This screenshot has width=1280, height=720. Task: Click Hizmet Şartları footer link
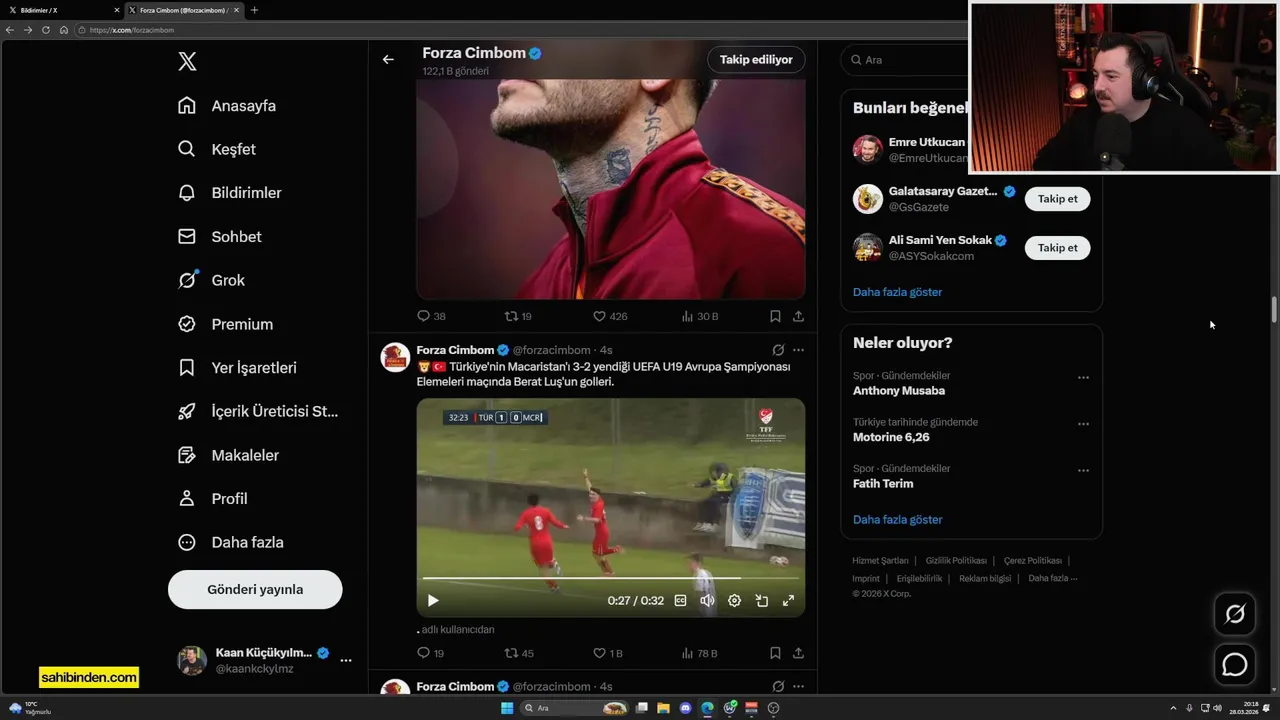click(880, 561)
